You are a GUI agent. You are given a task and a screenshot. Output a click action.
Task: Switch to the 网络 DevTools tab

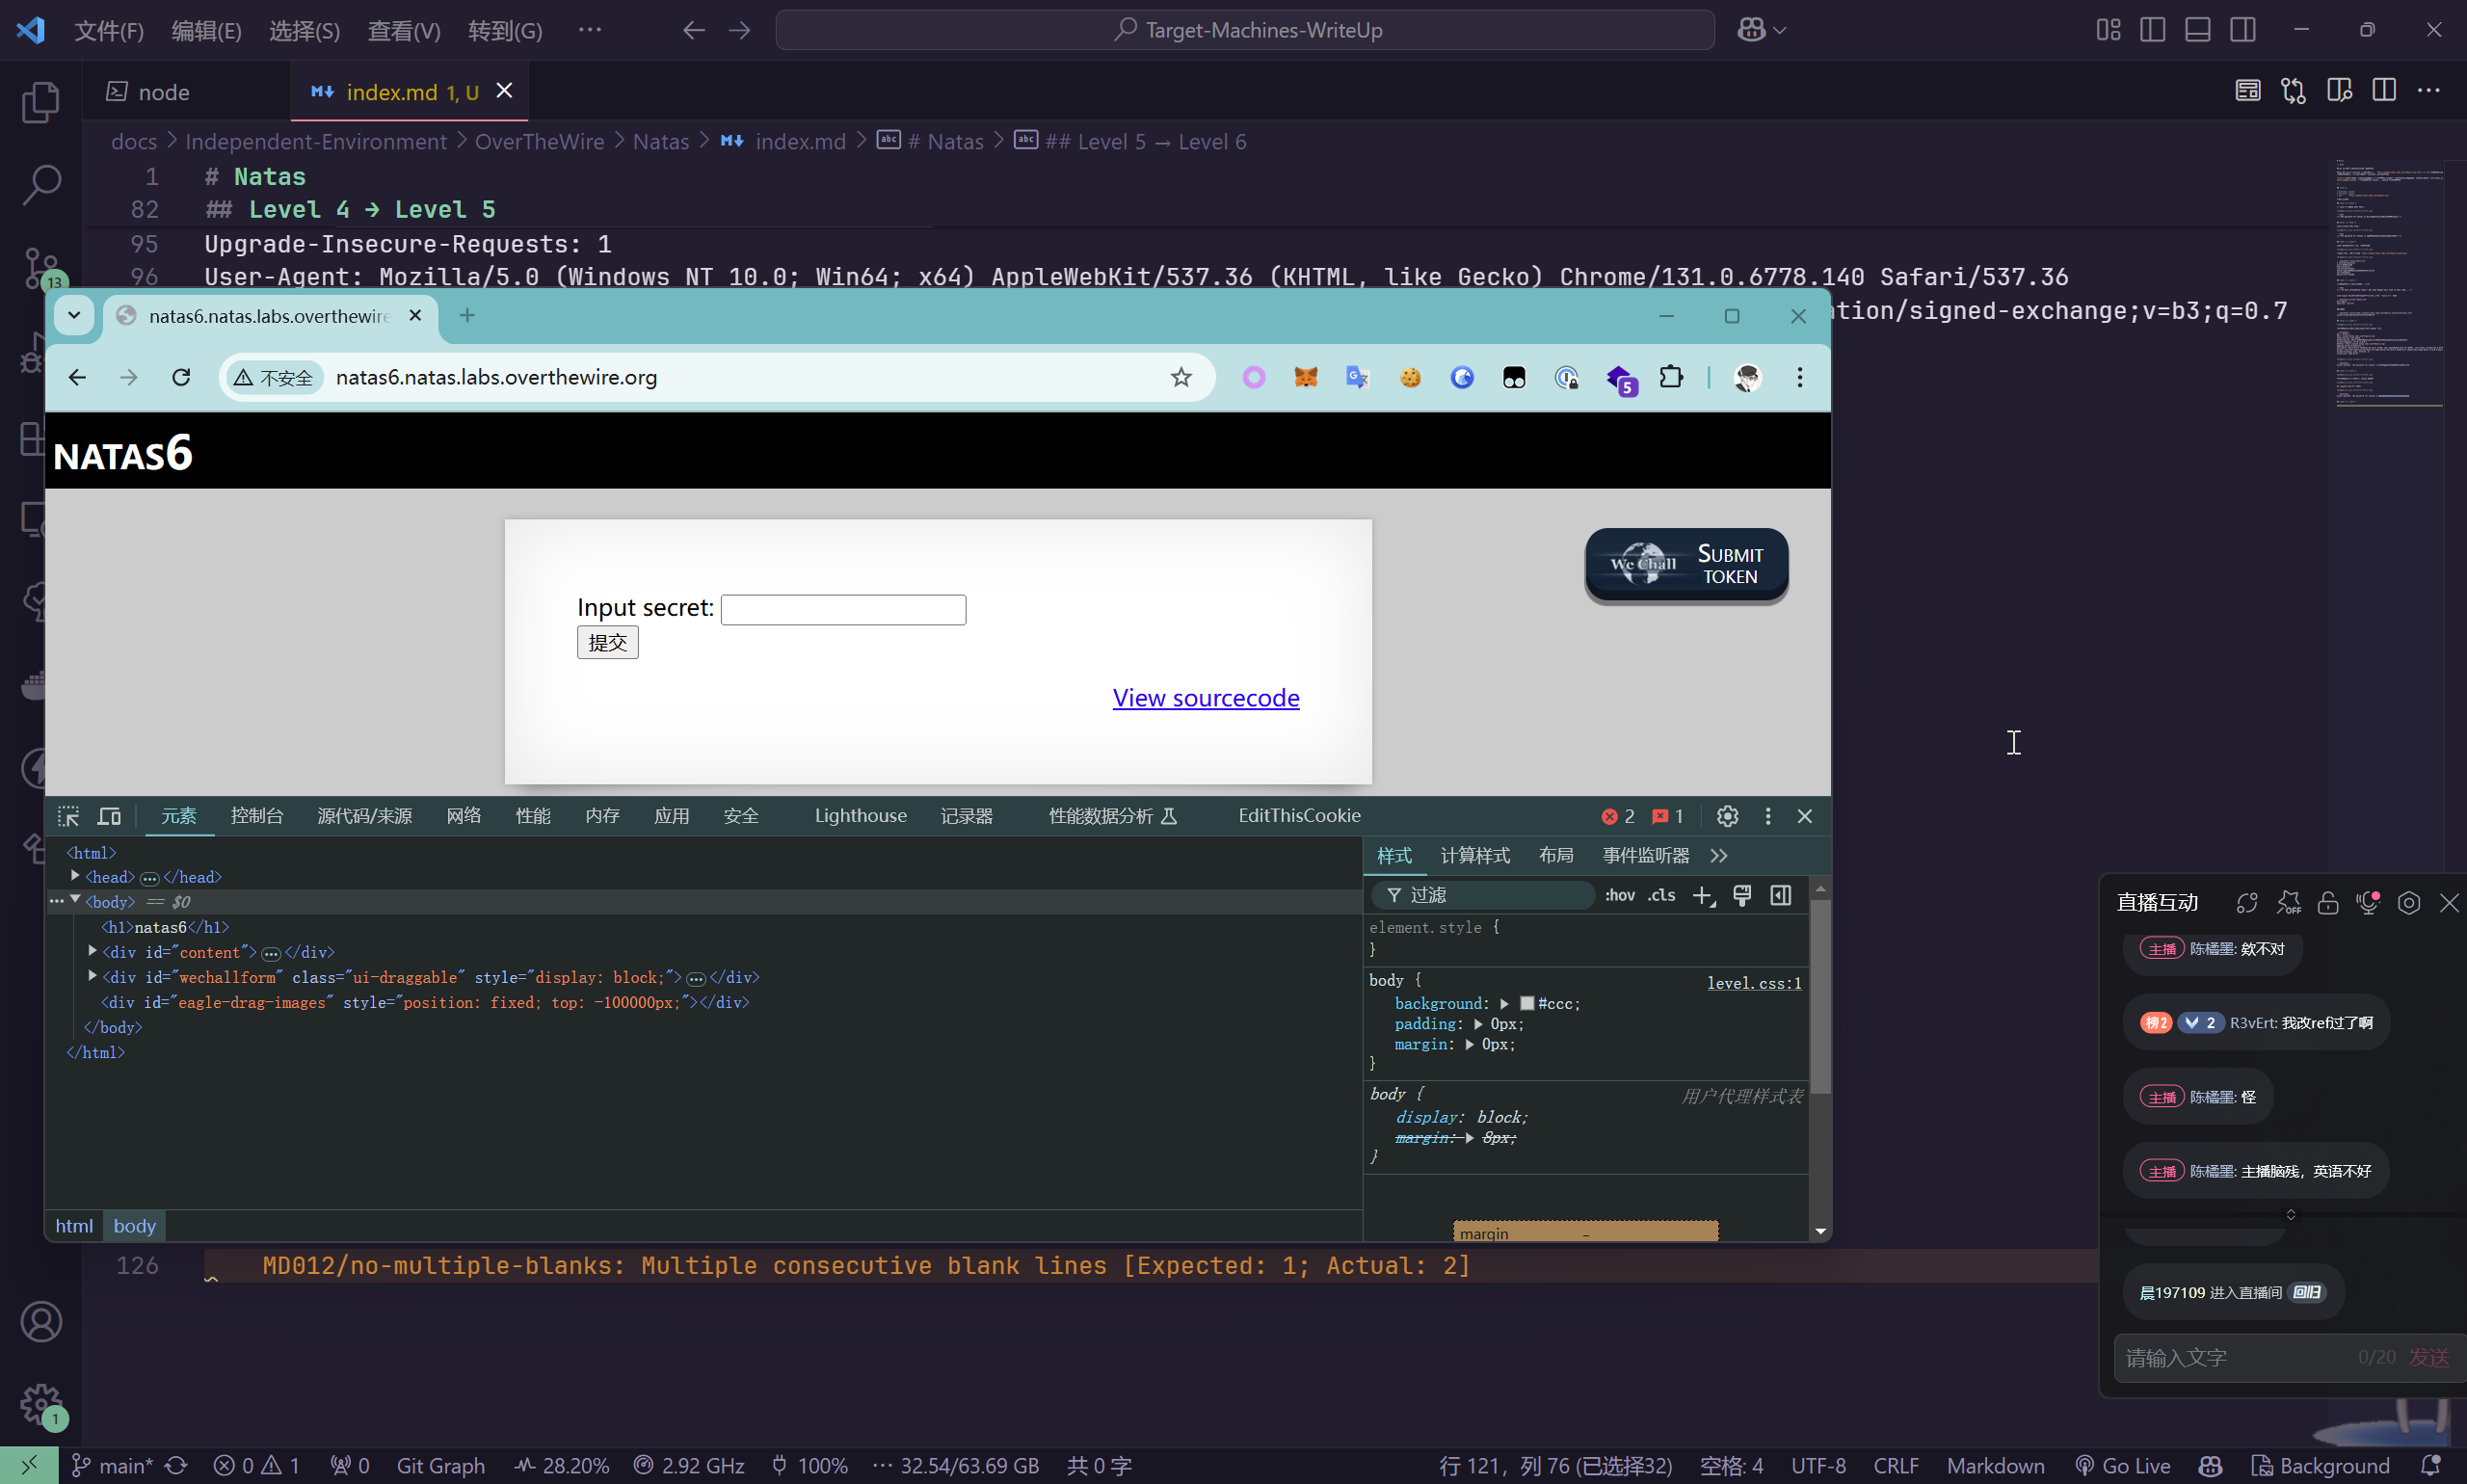coord(463,816)
